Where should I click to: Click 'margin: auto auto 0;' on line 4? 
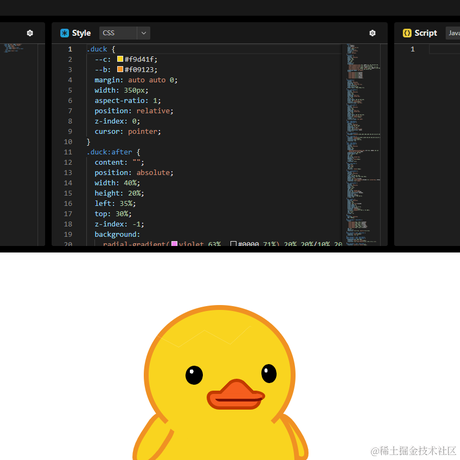(x=136, y=80)
